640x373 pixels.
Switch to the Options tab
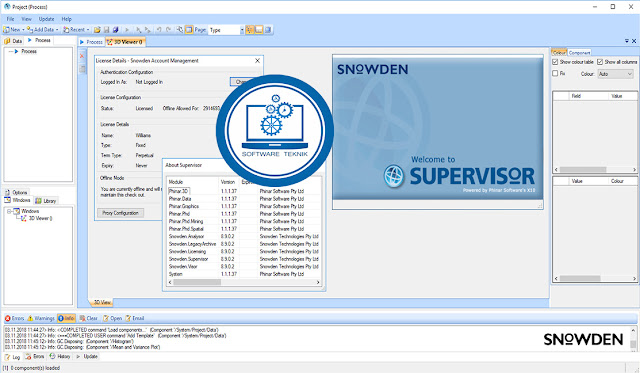coord(16,192)
